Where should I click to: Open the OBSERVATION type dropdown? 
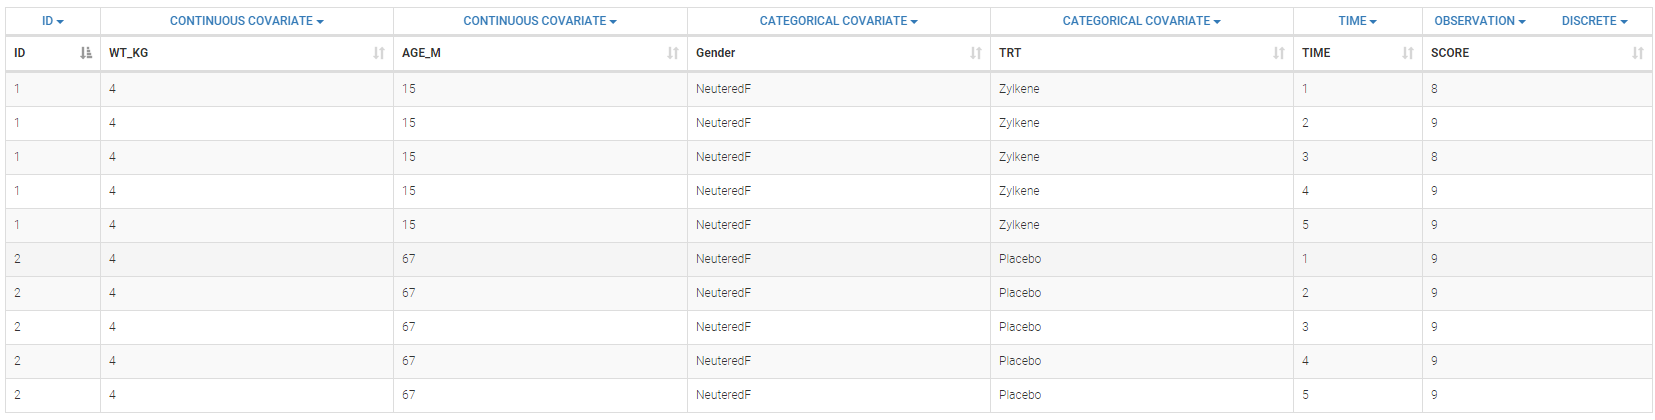tap(1479, 21)
